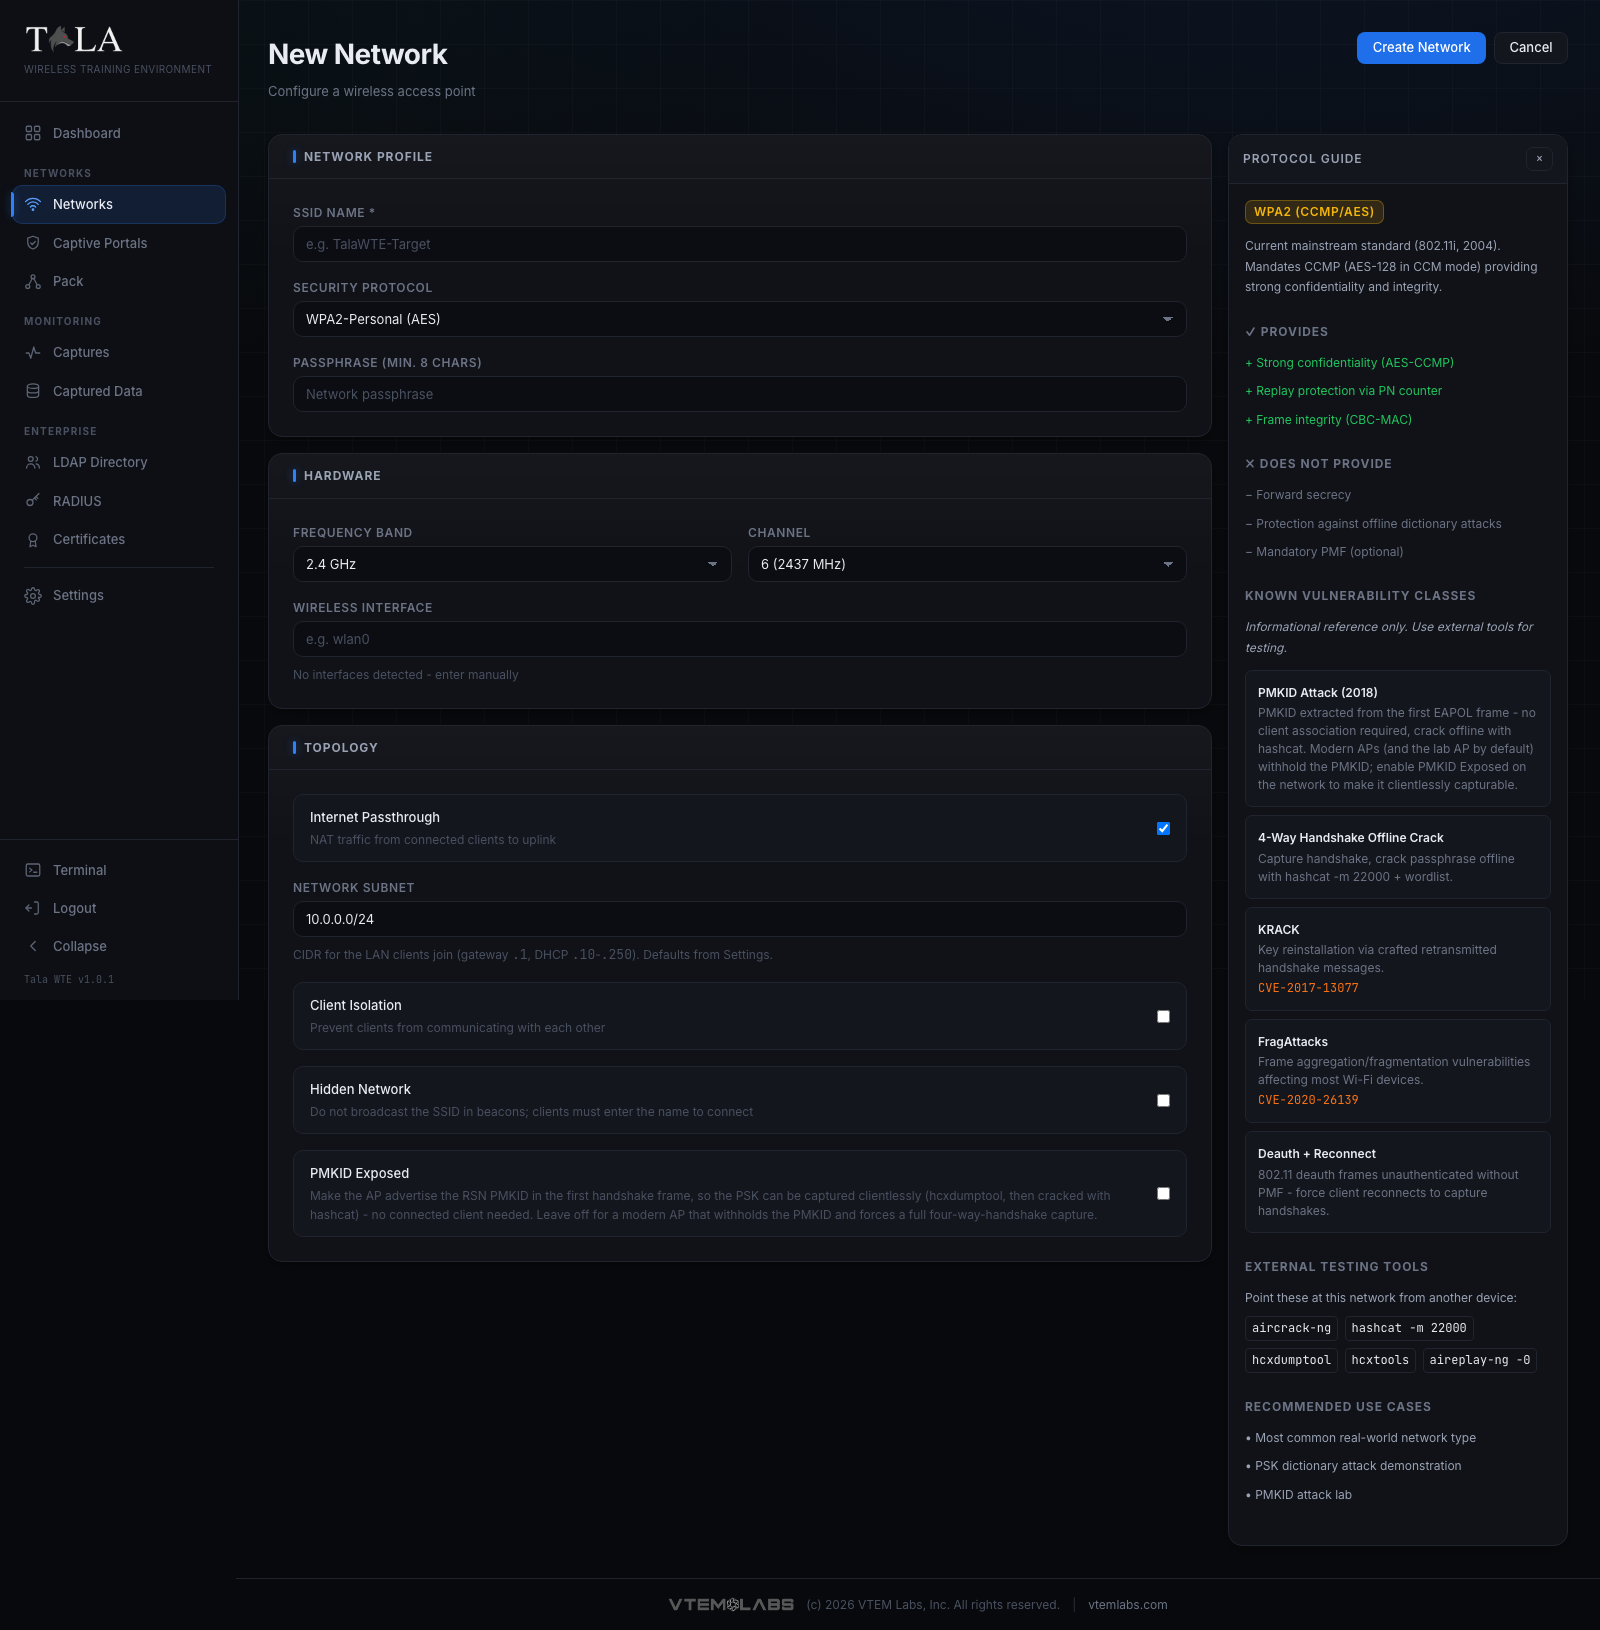Click the KRACK vulnerability card
The image size is (1600, 1630).
[1397, 959]
